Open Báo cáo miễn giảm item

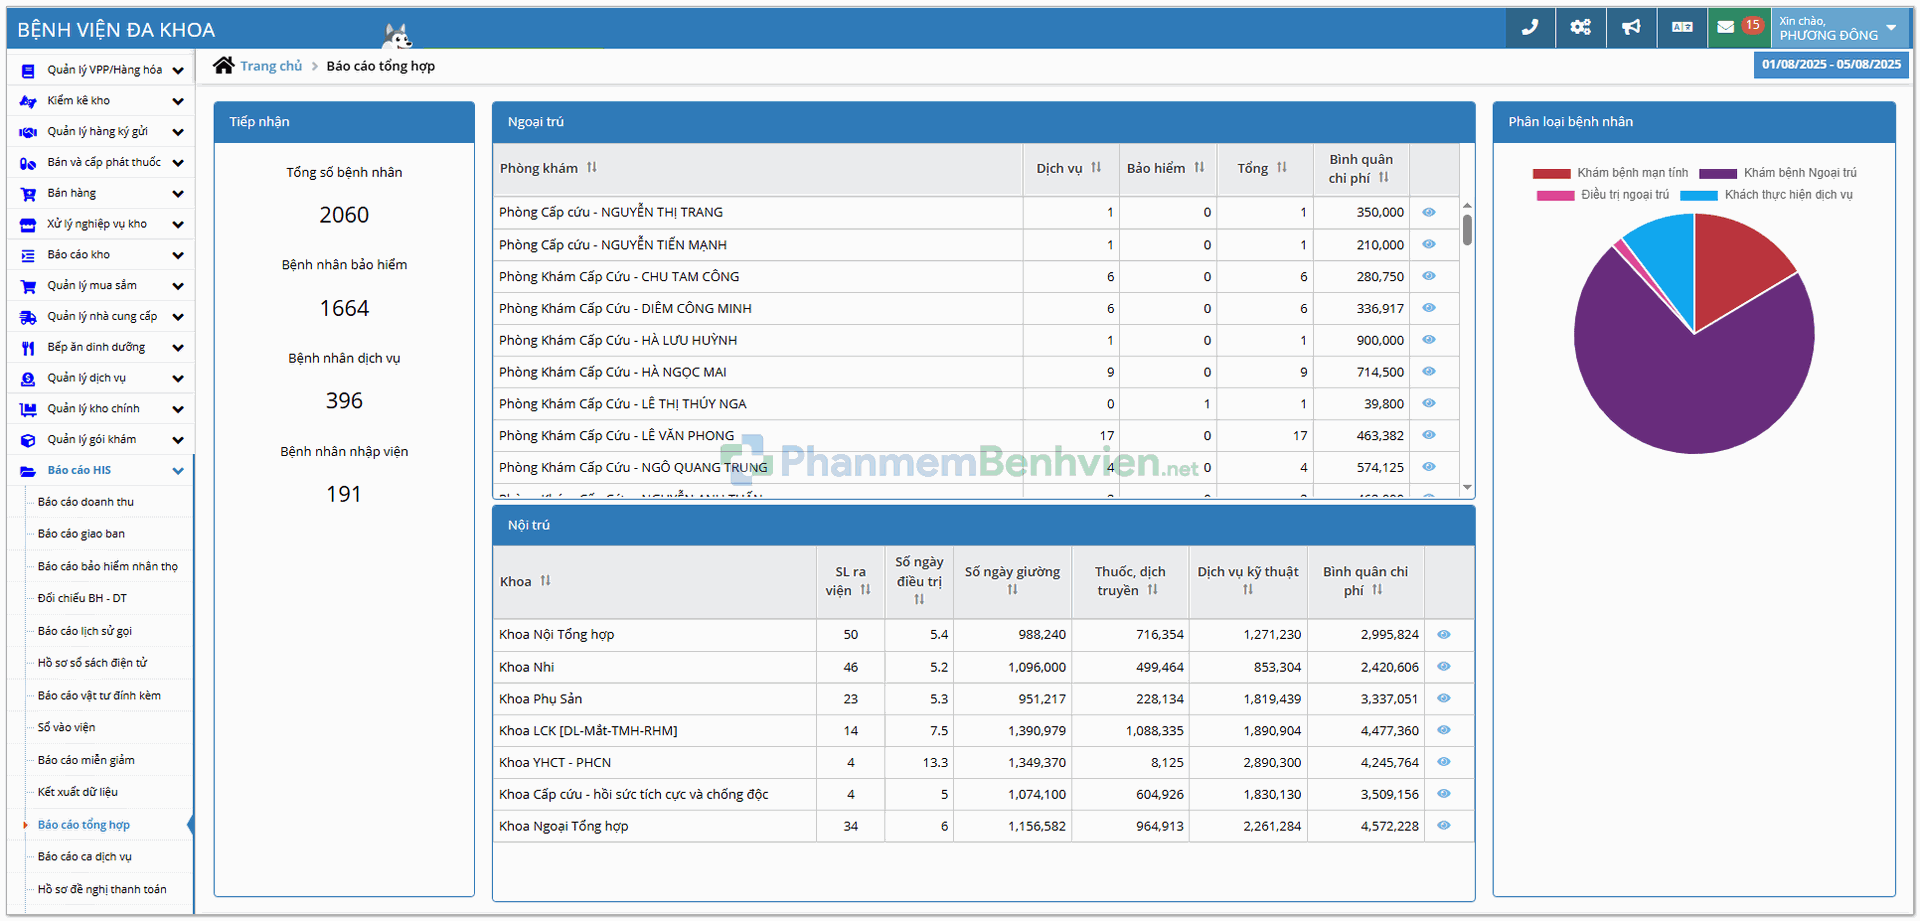click(86, 760)
